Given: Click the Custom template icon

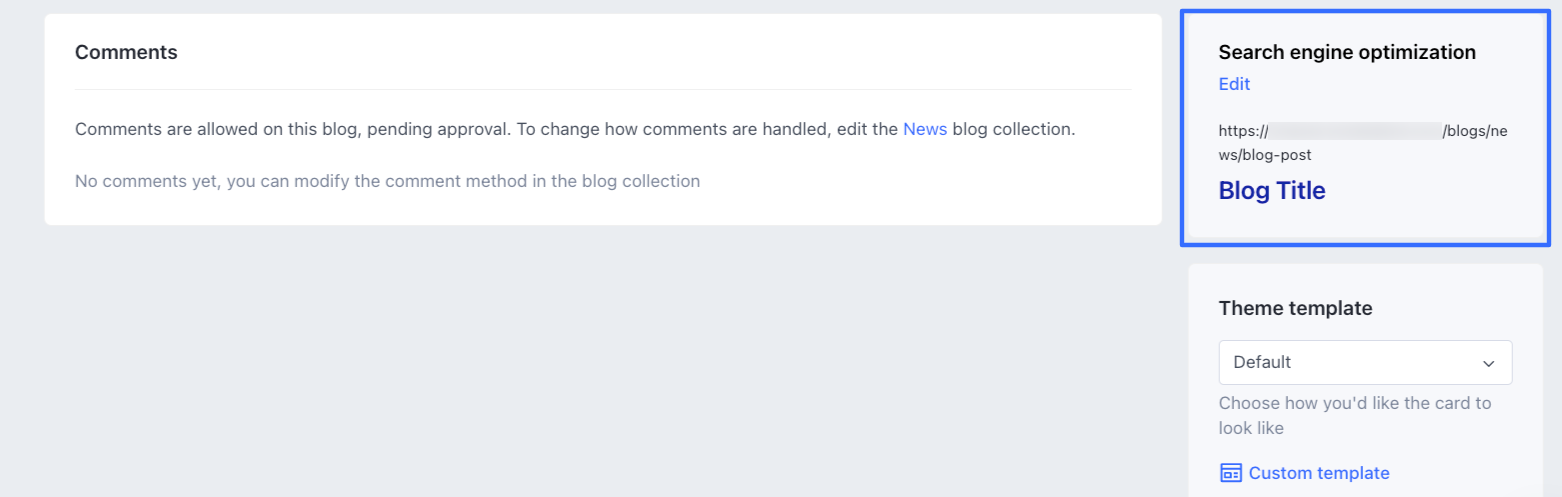Looking at the screenshot, I should [x=1231, y=473].
